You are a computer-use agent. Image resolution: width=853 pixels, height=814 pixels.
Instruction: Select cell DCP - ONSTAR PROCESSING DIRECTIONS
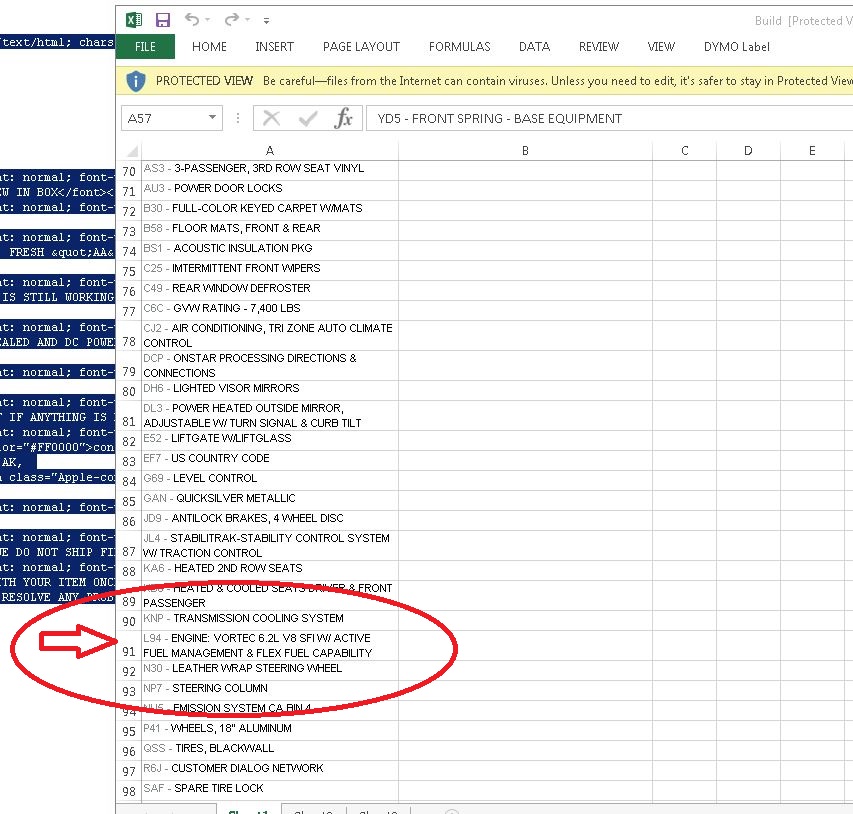[270, 366]
